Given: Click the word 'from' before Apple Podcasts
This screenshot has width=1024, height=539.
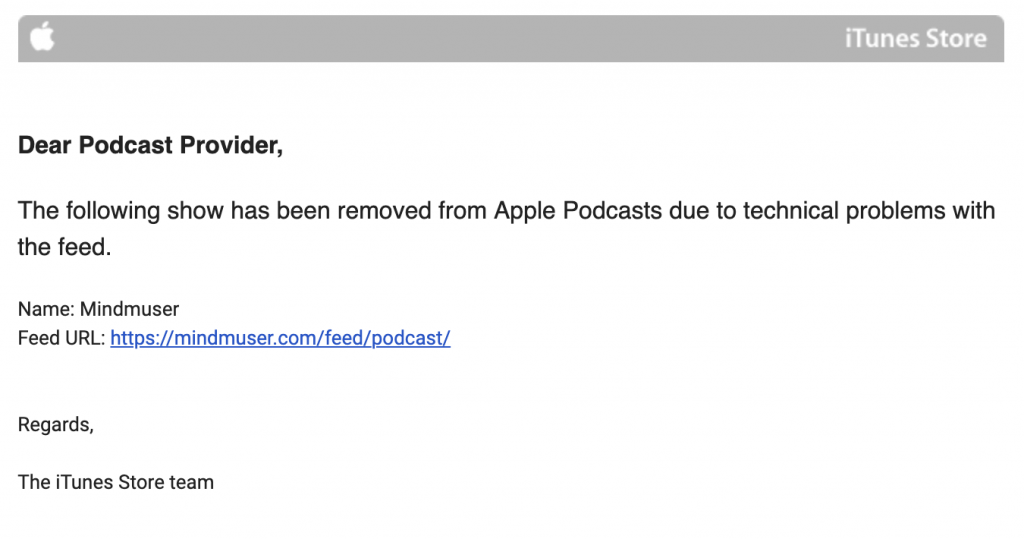Looking at the screenshot, I should click(x=463, y=210).
